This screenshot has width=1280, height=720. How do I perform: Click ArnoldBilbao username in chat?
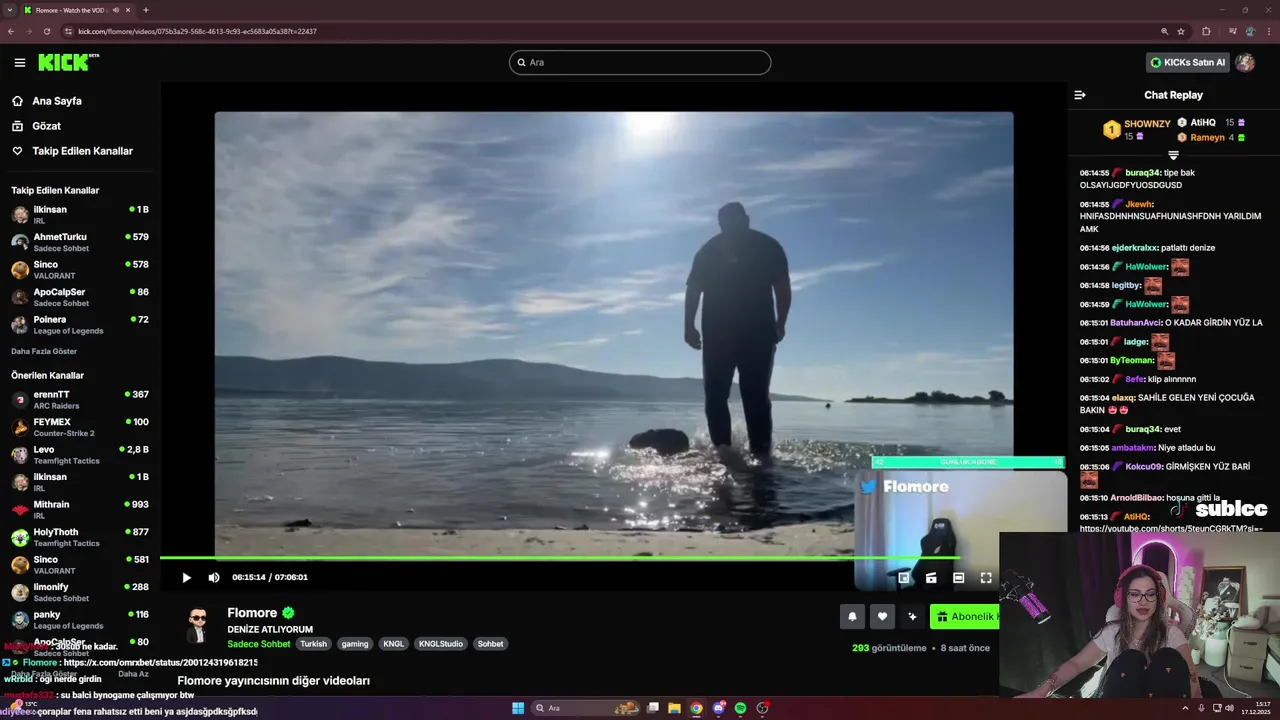pos(1137,498)
